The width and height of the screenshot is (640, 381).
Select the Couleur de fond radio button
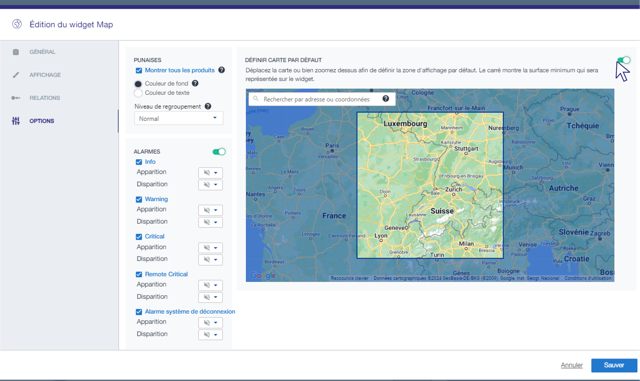[138, 84]
